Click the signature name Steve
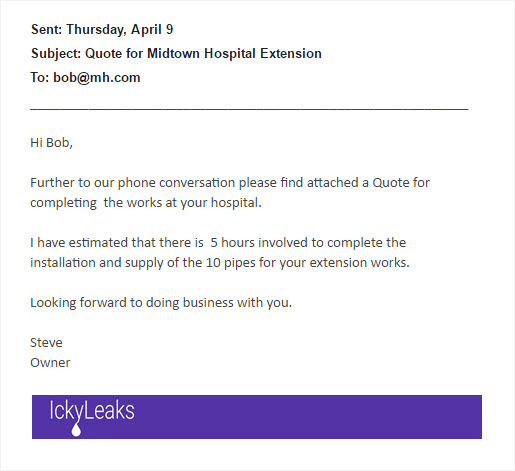This screenshot has height=471, width=515. pyautogui.click(x=46, y=343)
